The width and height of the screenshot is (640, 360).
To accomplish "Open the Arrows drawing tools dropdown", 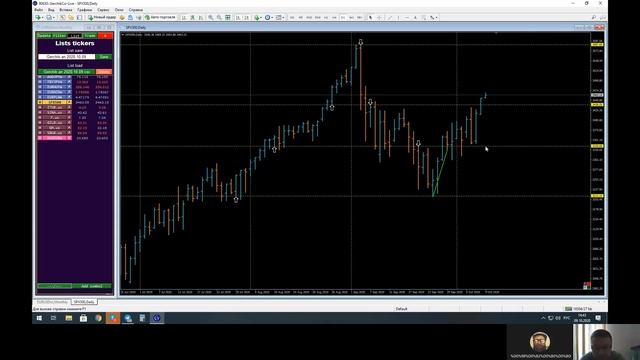I will click(x=433, y=18).
